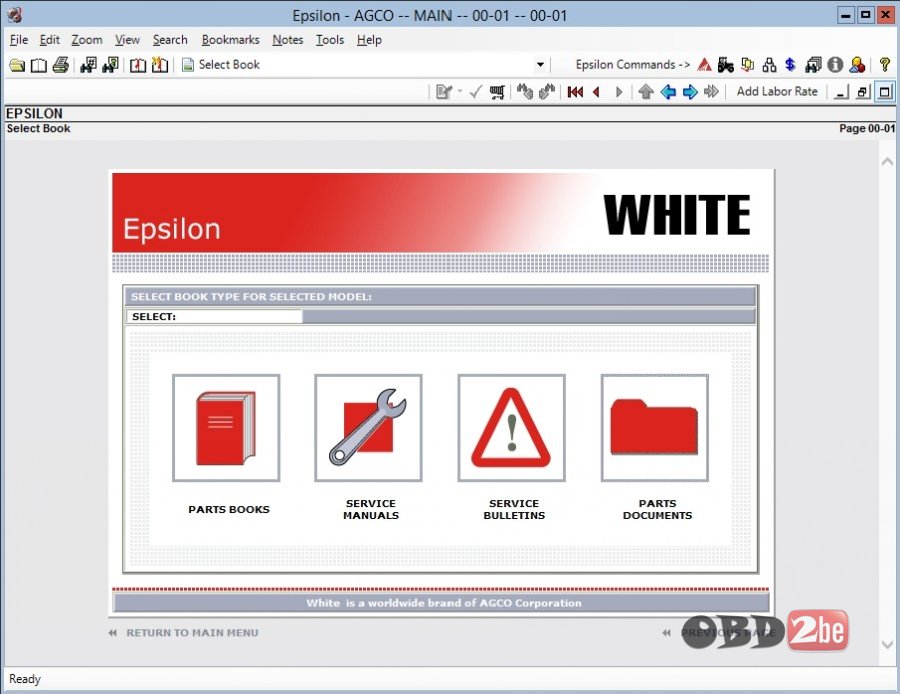
Task: Click the gray up arrow icon
Action: coord(646,92)
